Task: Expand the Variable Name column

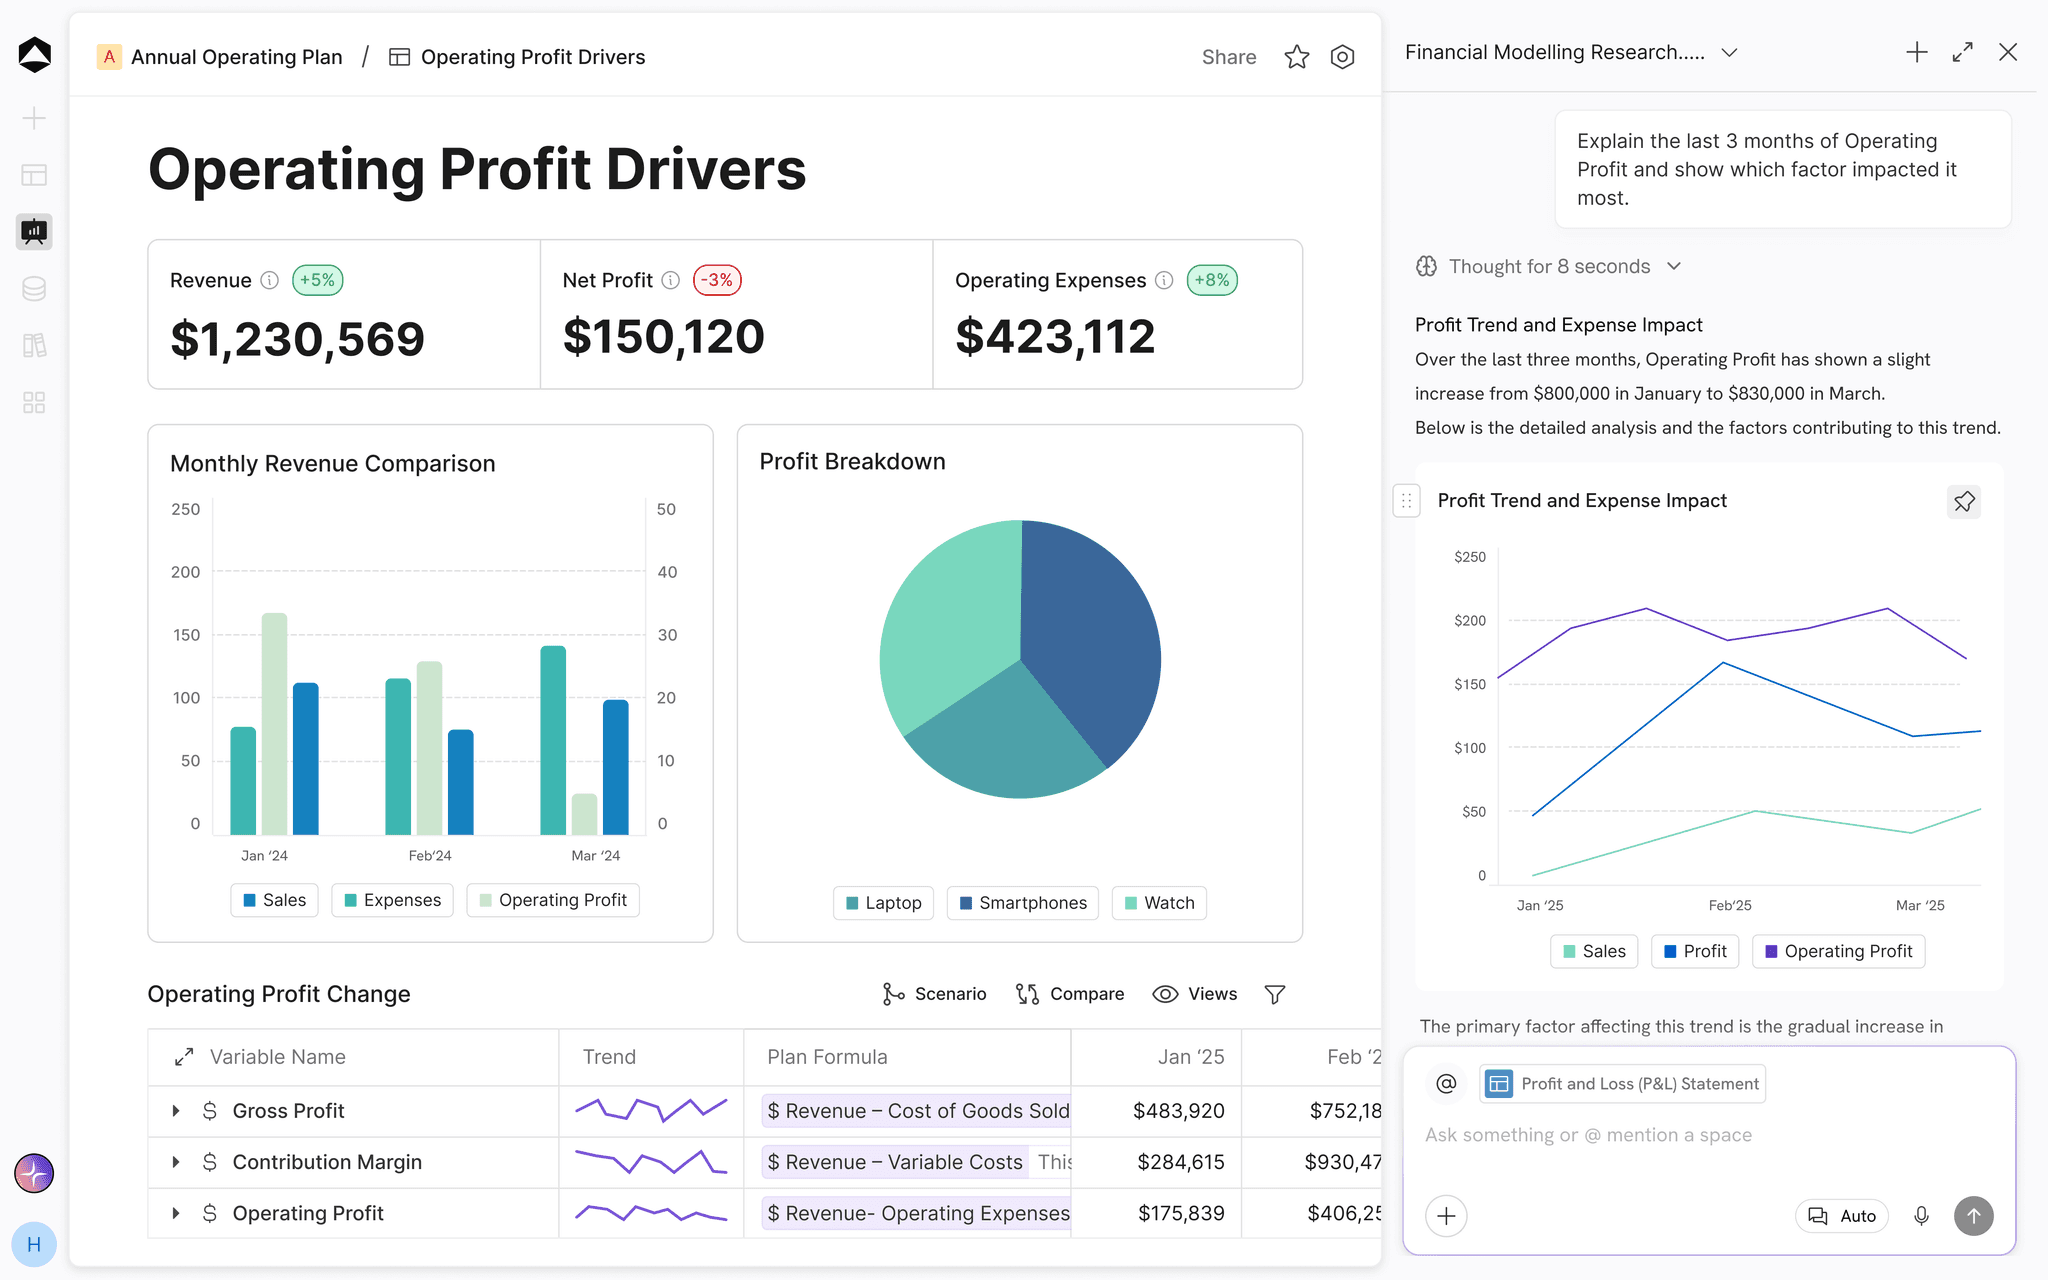Action: [184, 1057]
